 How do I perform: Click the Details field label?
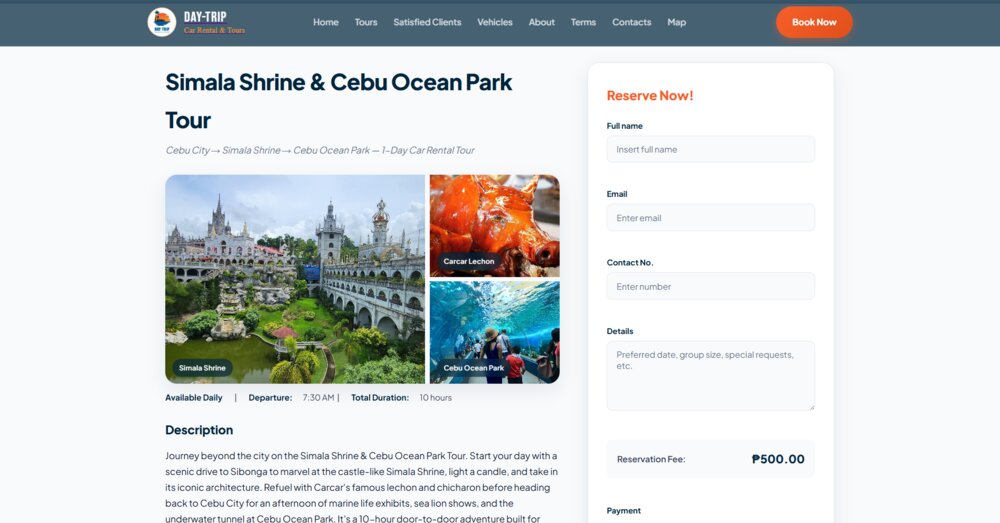pos(620,331)
